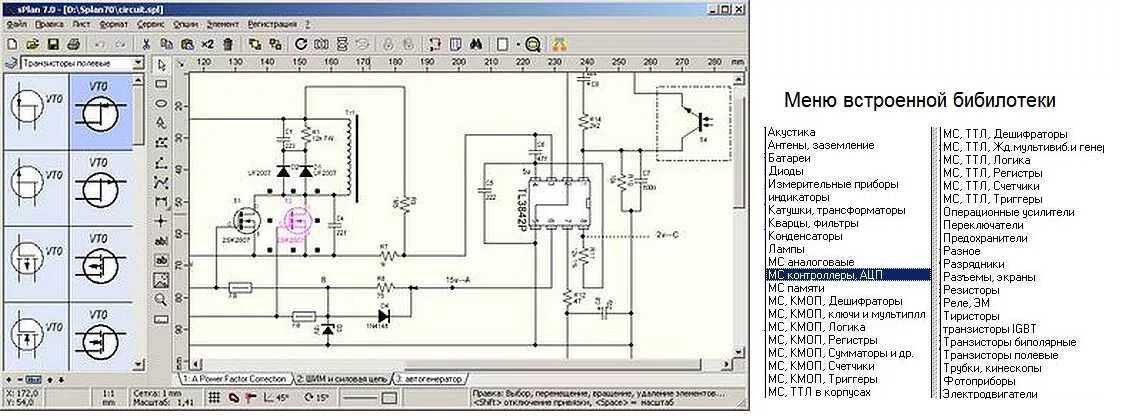Click the component list scroll down arrow

click(x=139, y=364)
